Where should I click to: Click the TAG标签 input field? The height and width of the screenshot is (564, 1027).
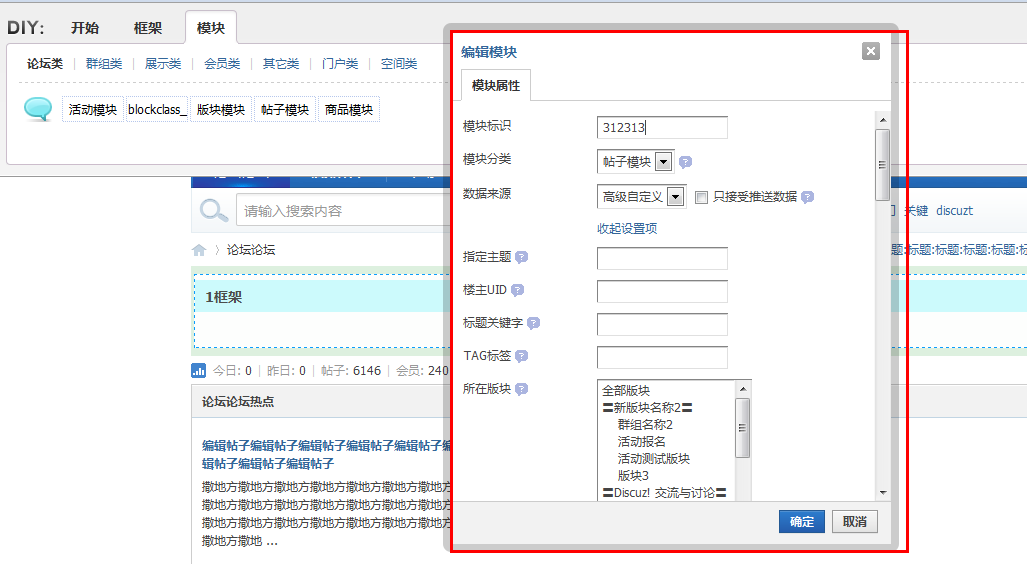pyautogui.click(x=662, y=357)
